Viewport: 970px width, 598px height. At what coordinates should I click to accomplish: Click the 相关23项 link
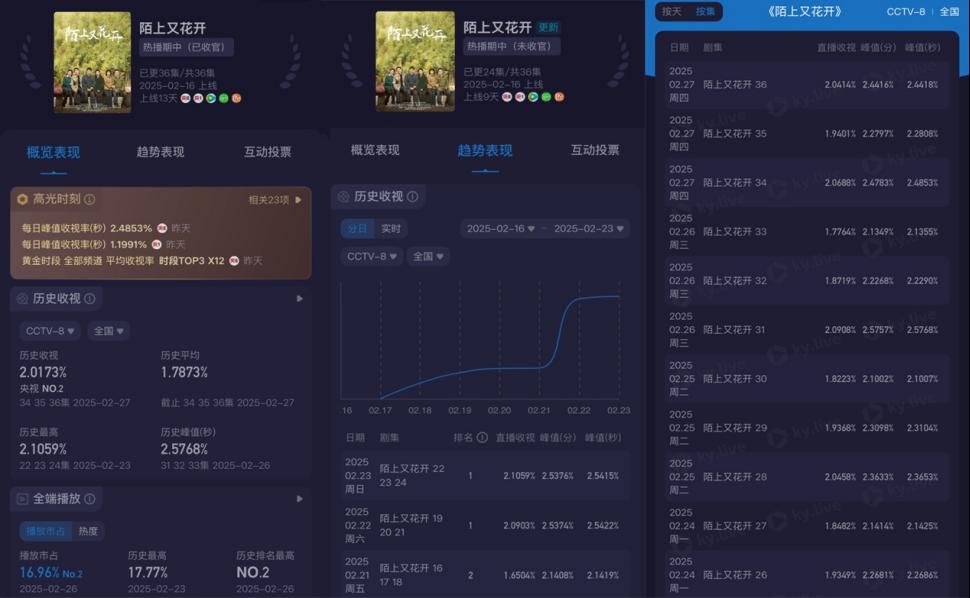pos(269,200)
